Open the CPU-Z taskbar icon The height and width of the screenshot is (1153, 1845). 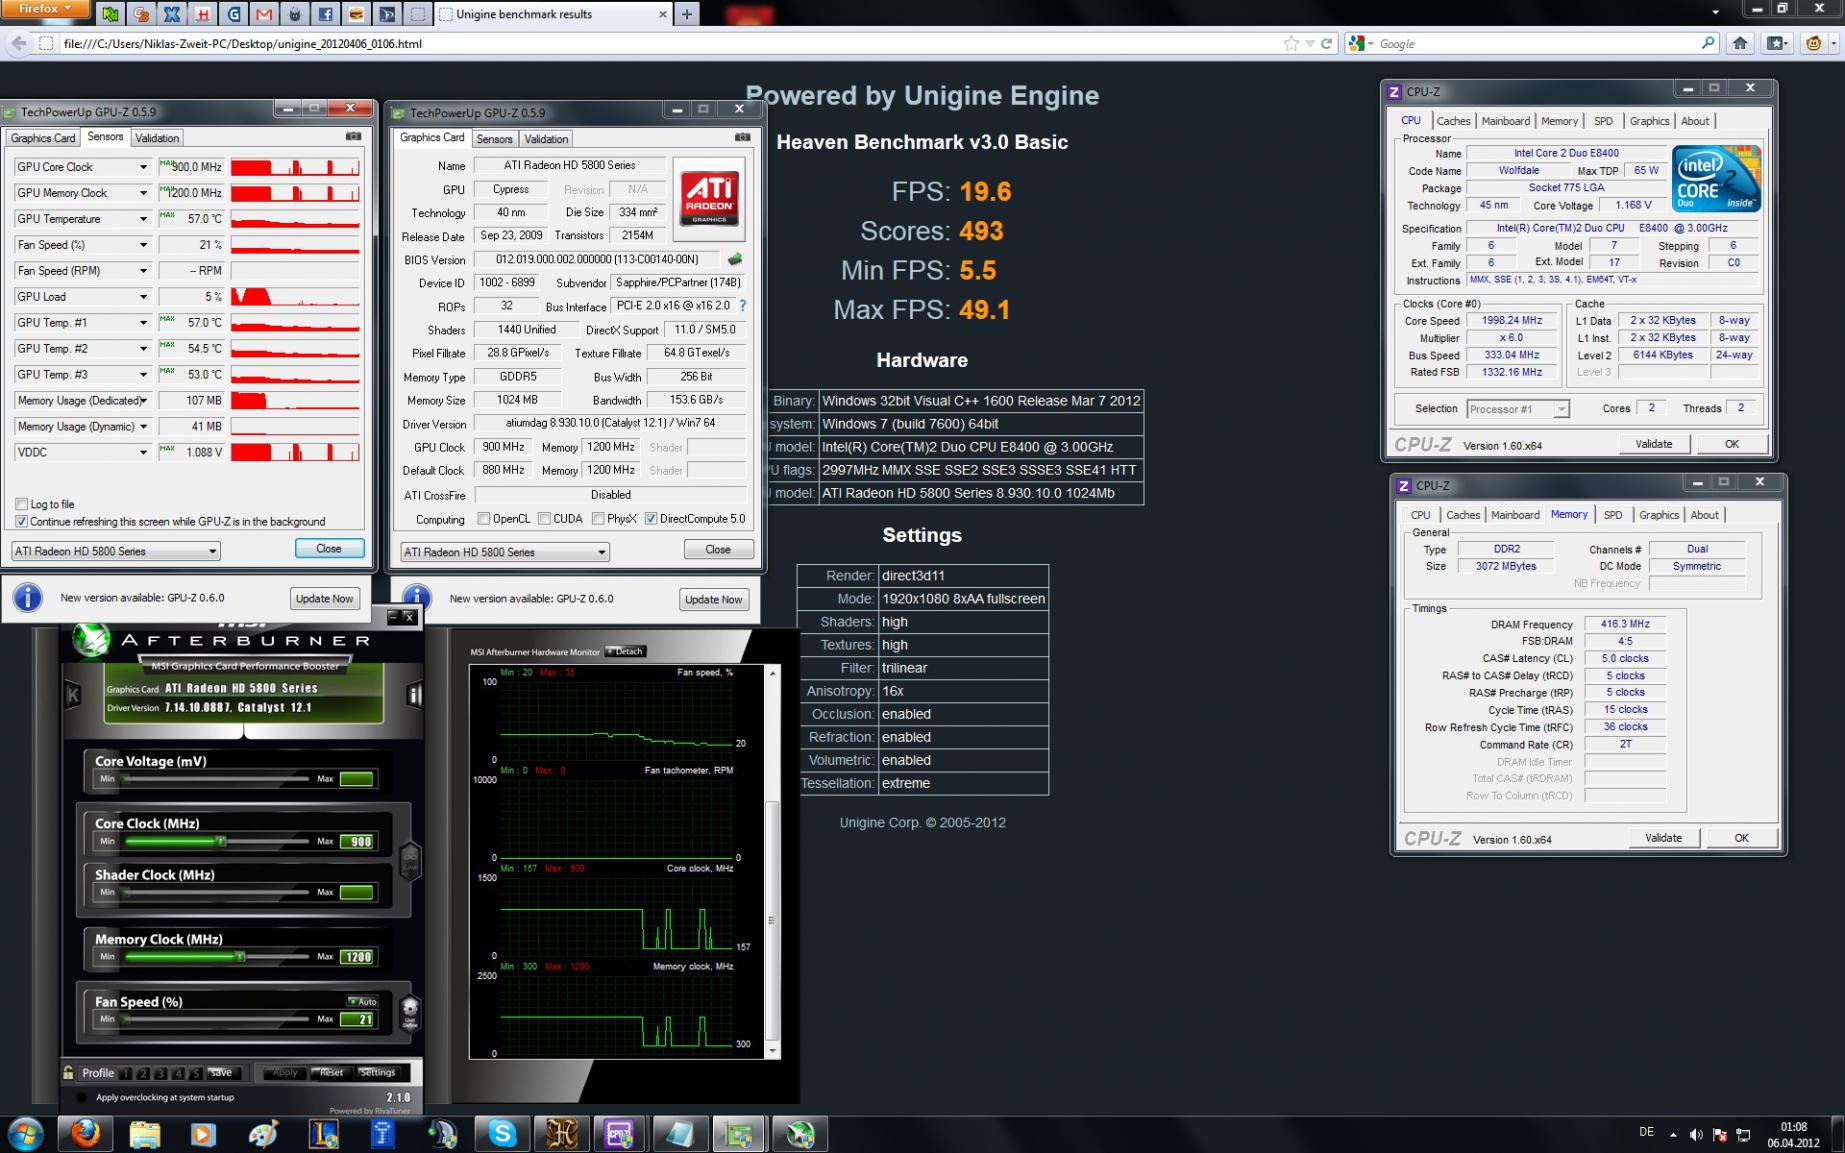619,1133
